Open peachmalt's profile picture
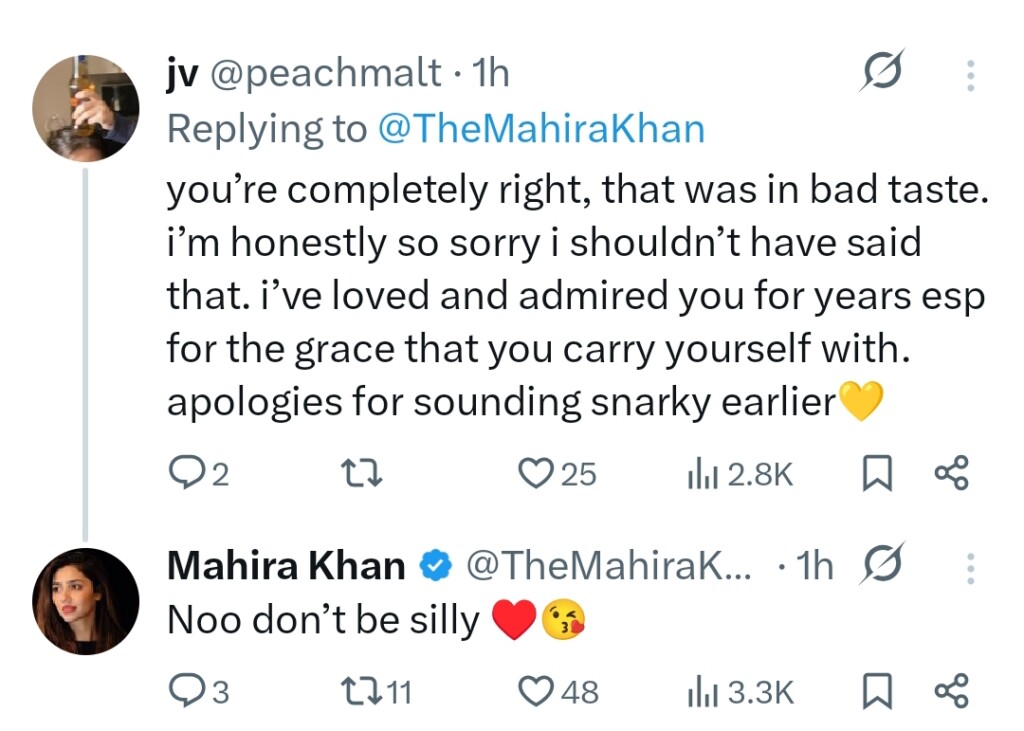The width and height of the screenshot is (1024, 731). click(85, 108)
